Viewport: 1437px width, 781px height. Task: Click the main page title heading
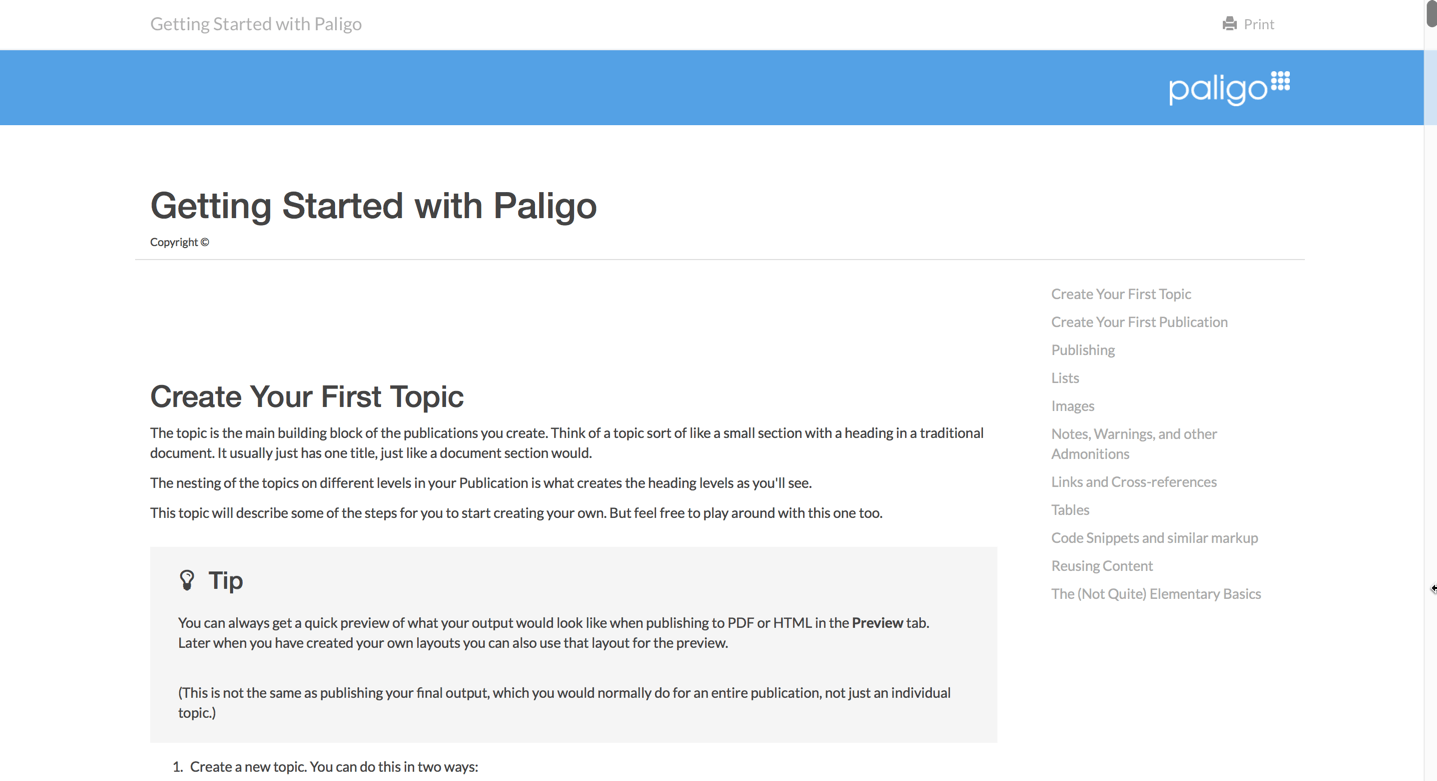coord(372,206)
